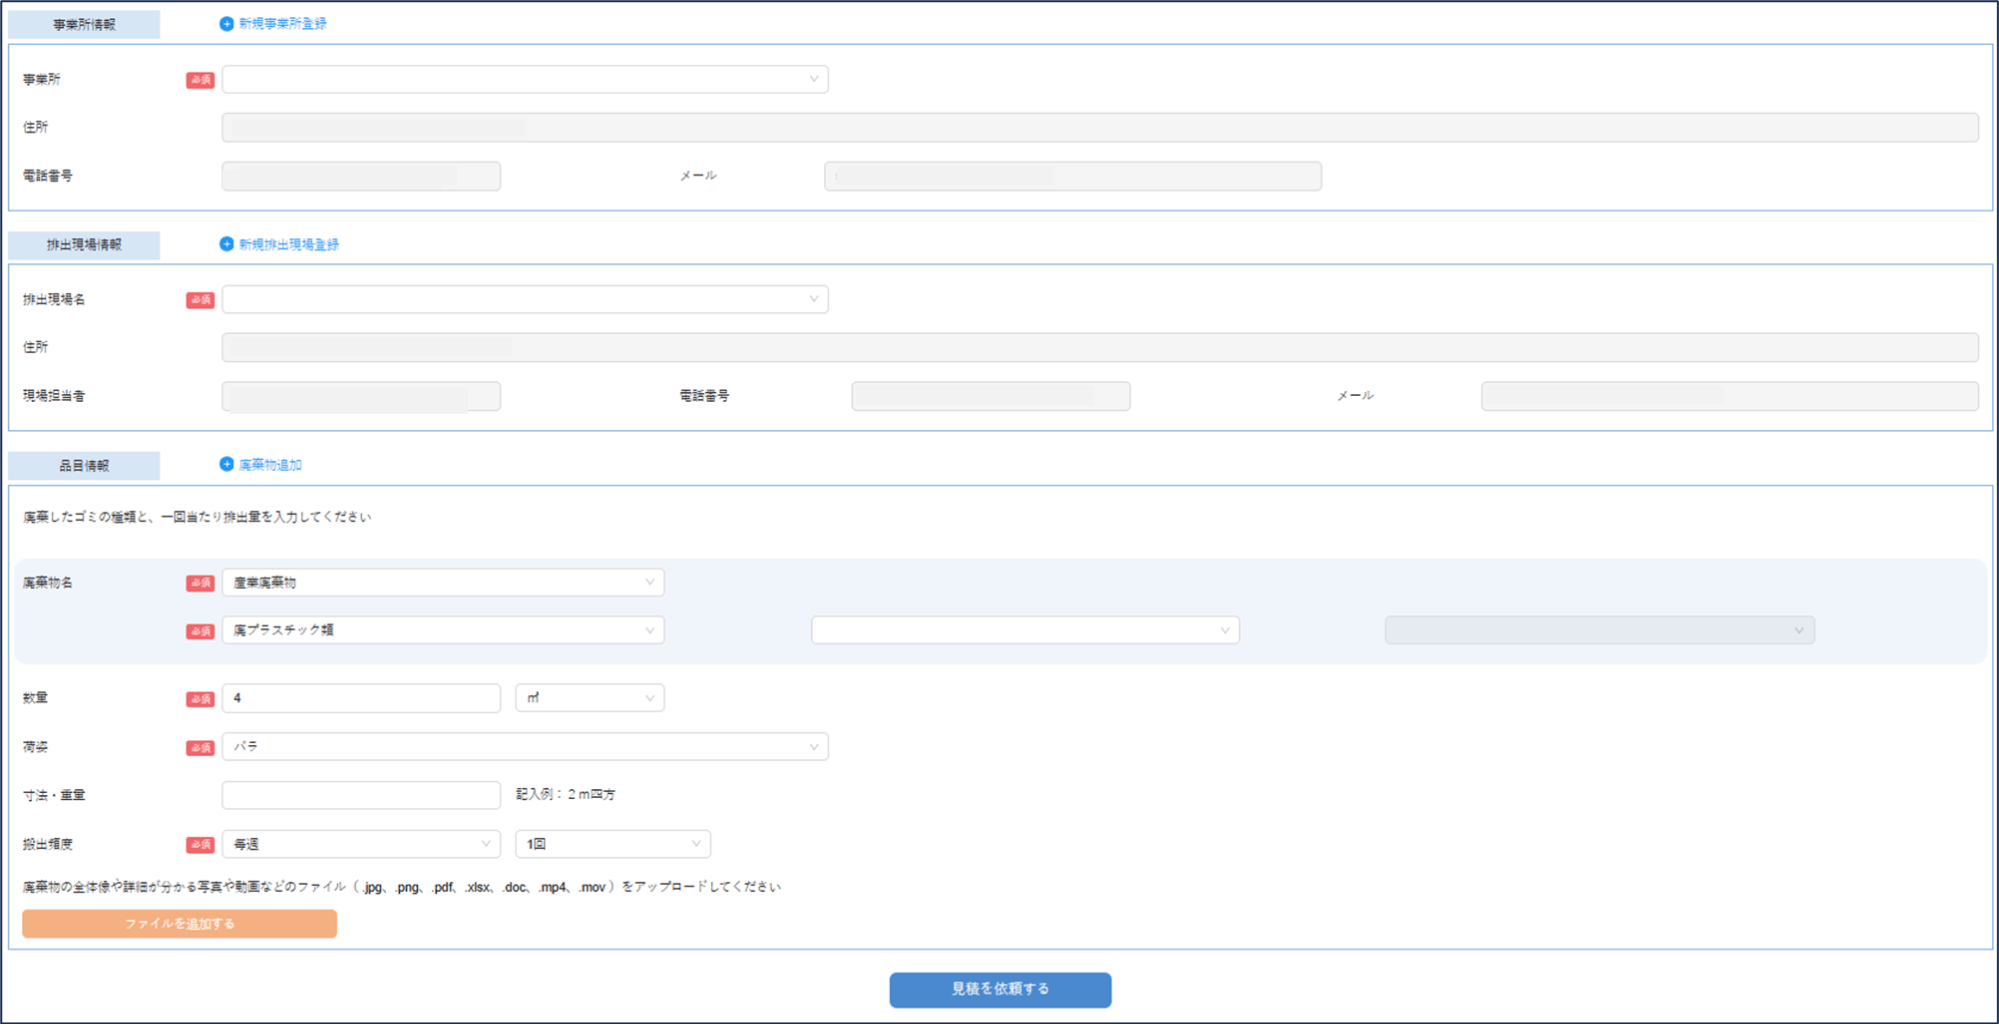Click the 廃棄物追加 link text
Screen dimensions: 1999x1025
(x=270, y=465)
